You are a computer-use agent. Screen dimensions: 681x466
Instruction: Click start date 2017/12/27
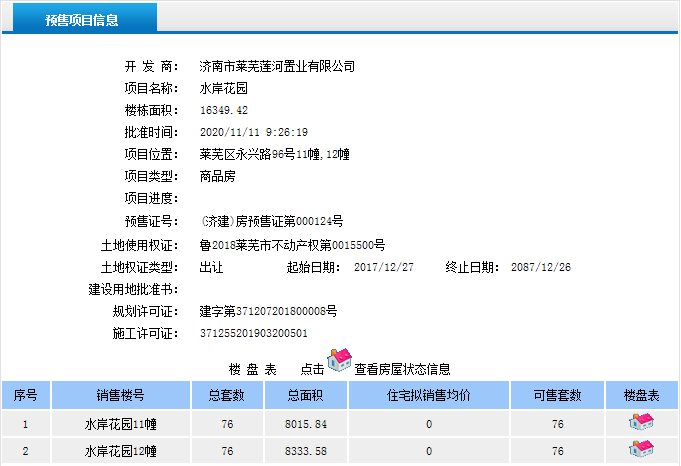click(384, 267)
